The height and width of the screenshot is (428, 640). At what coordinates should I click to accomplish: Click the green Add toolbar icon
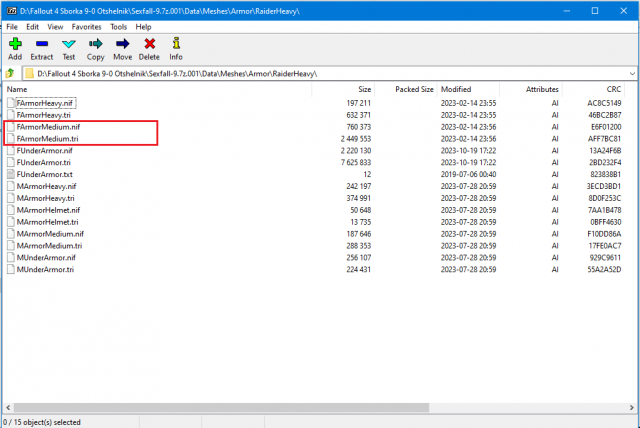click(x=14, y=45)
